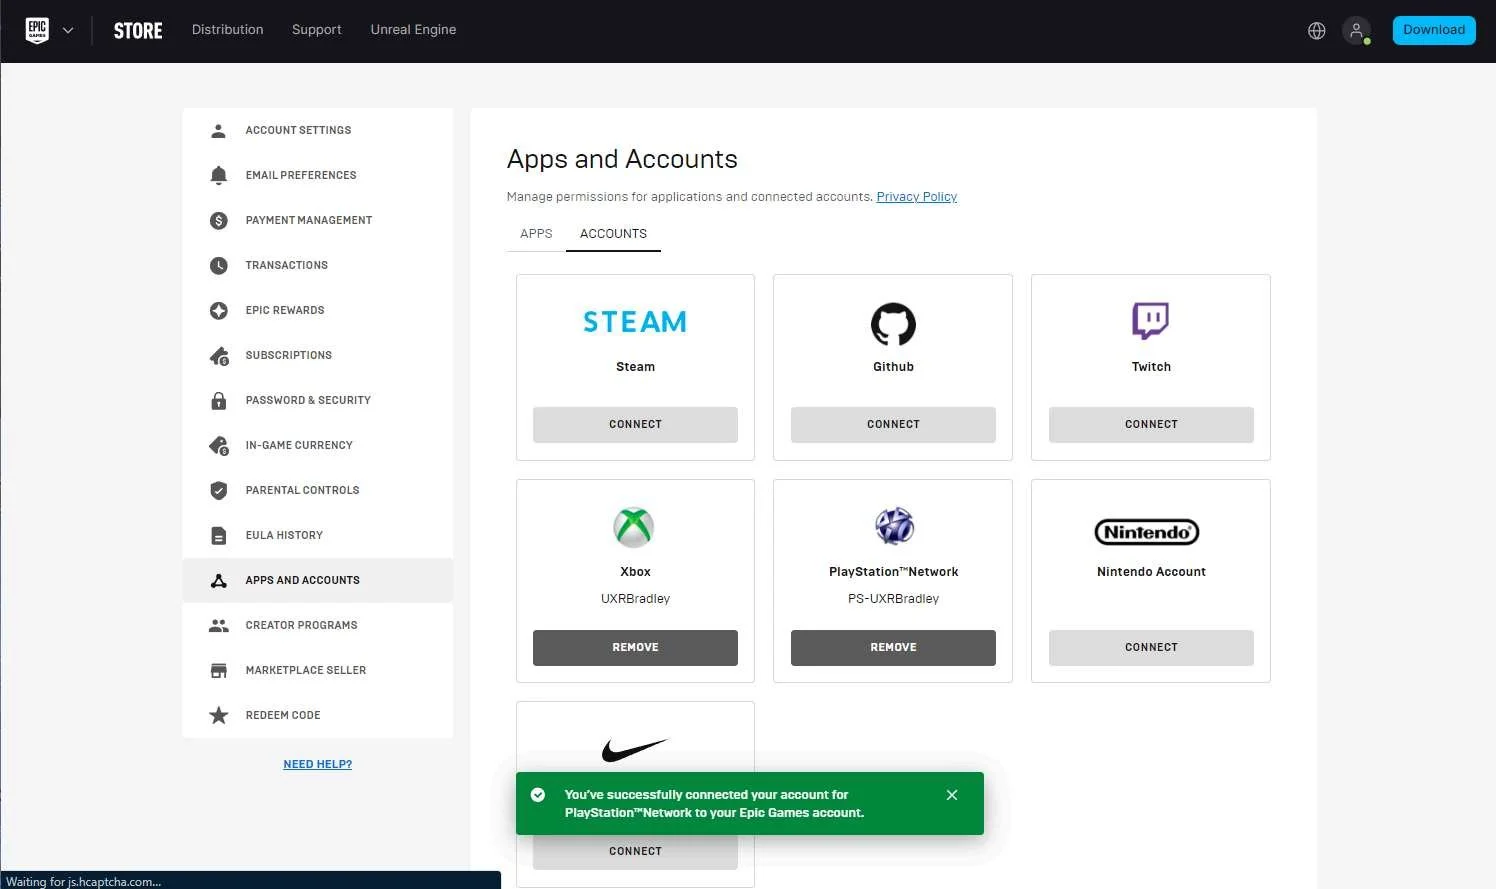Switch to the APPS tab

click(536, 234)
